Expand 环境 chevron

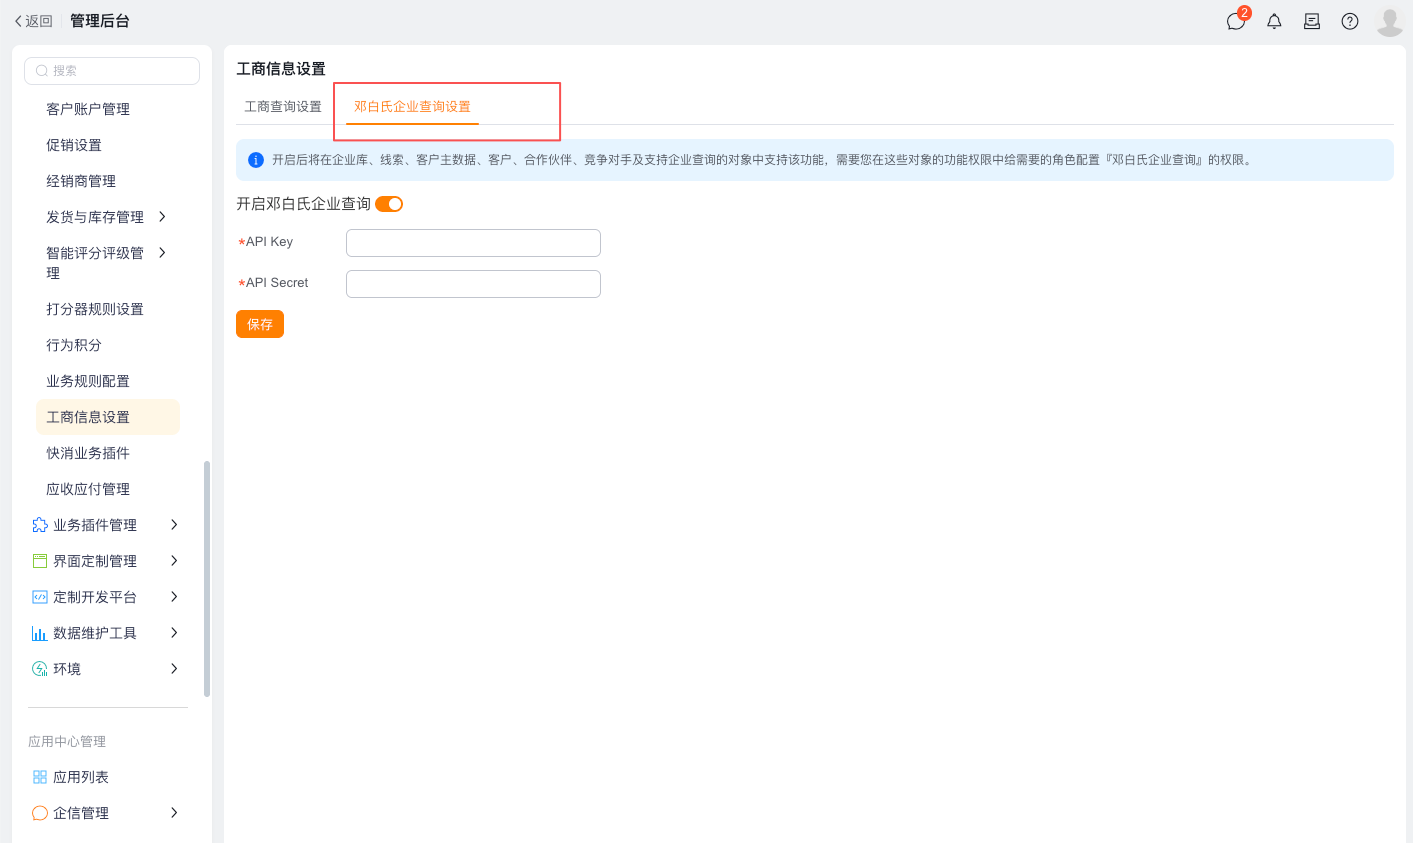pyautogui.click(x=174, y=669)
